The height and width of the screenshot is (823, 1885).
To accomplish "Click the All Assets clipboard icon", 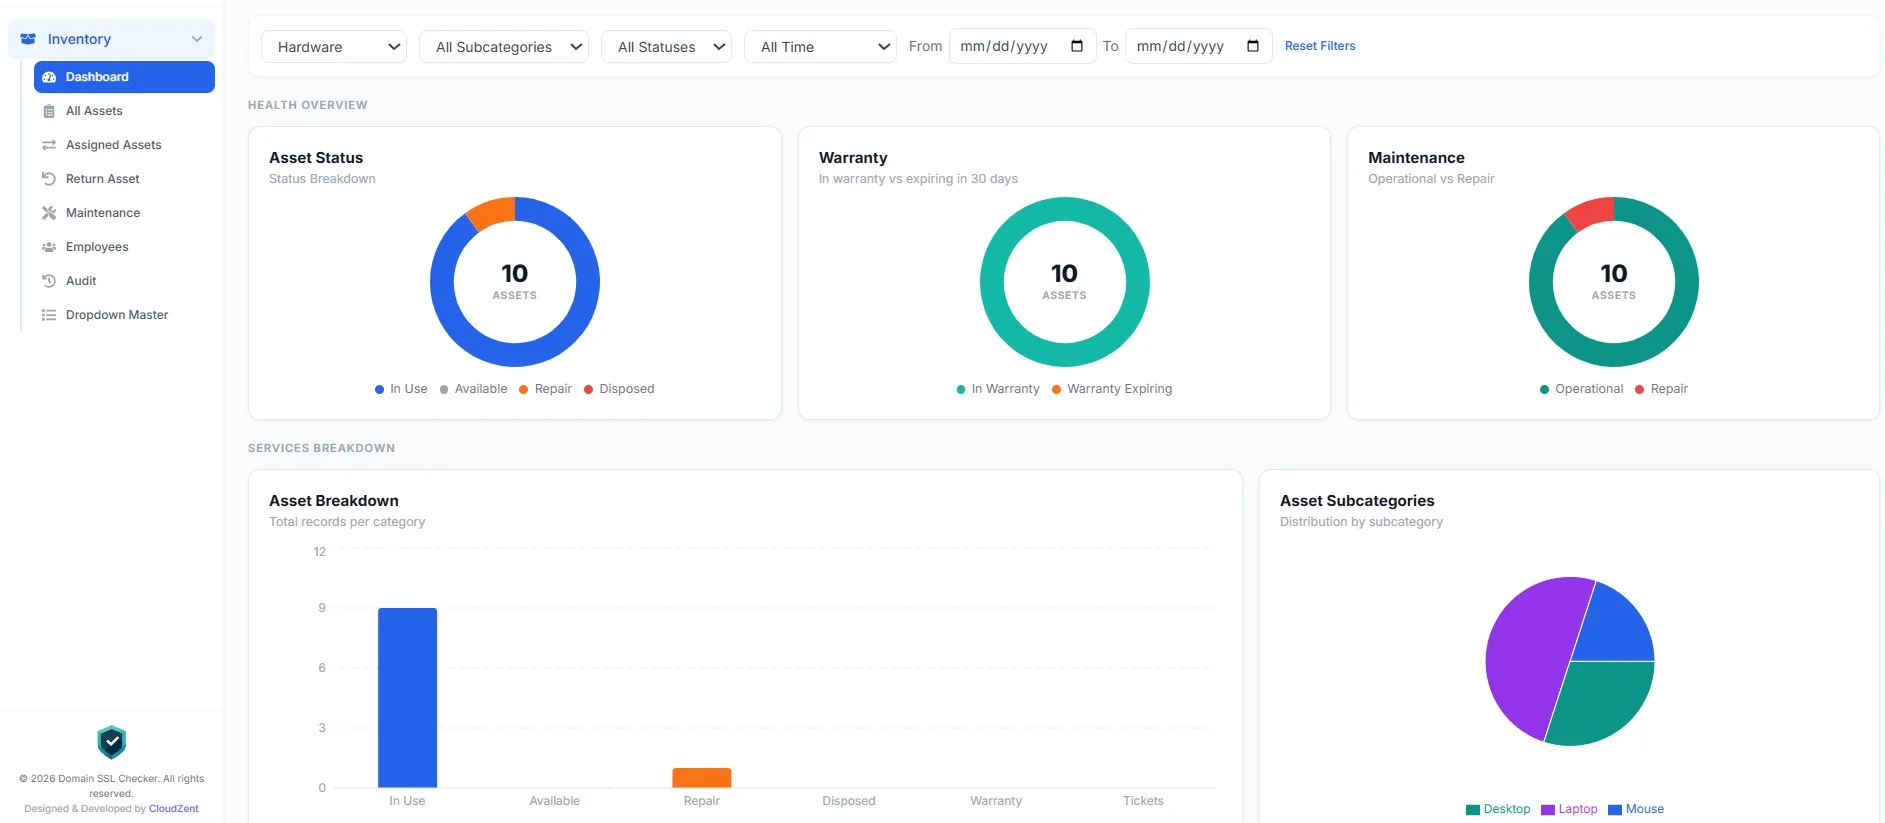I will pyautogui.click(x=49, y=111).
